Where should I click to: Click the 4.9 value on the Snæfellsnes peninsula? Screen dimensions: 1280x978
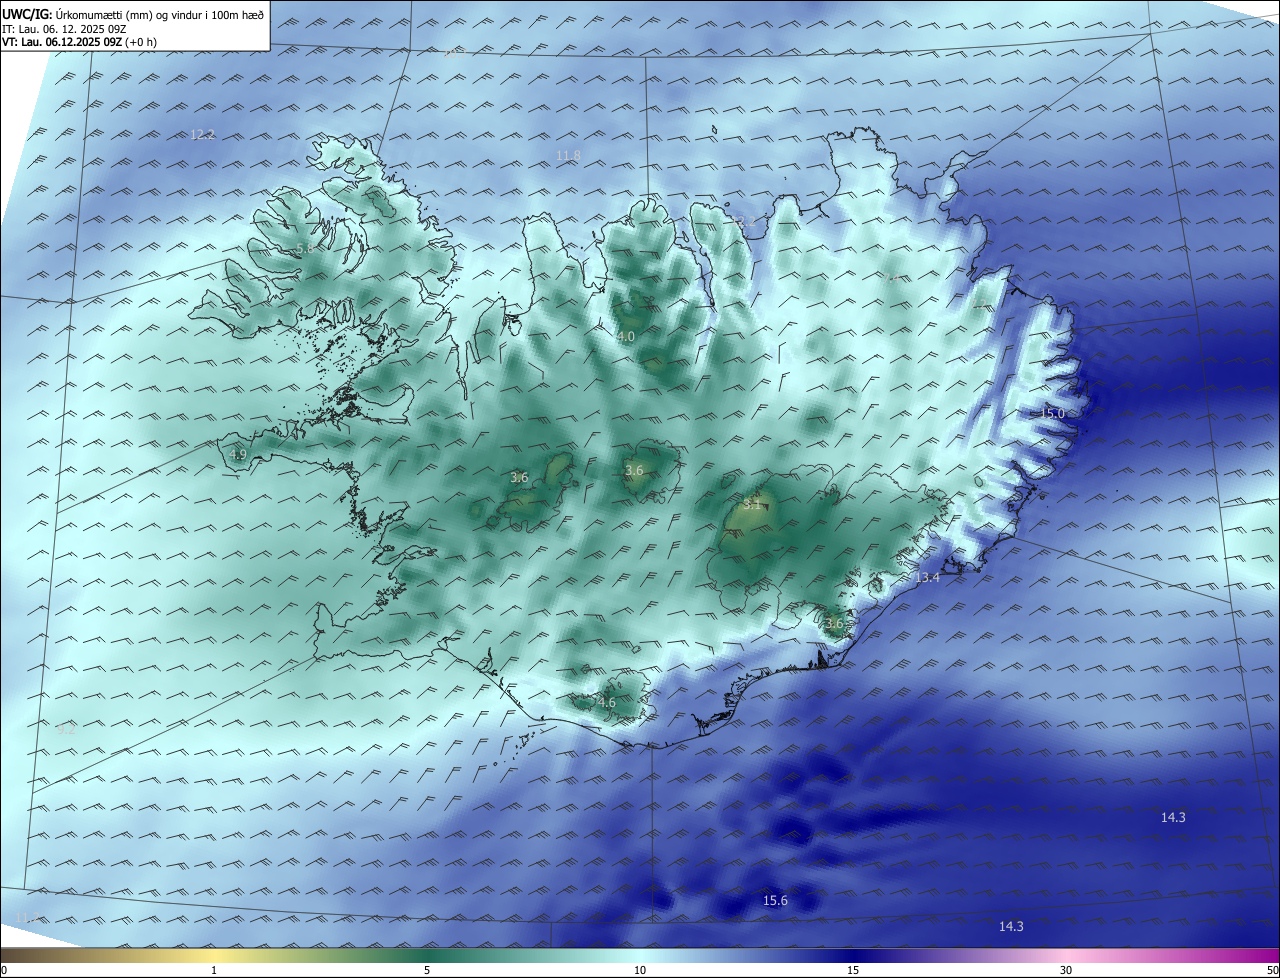(238, 454)
